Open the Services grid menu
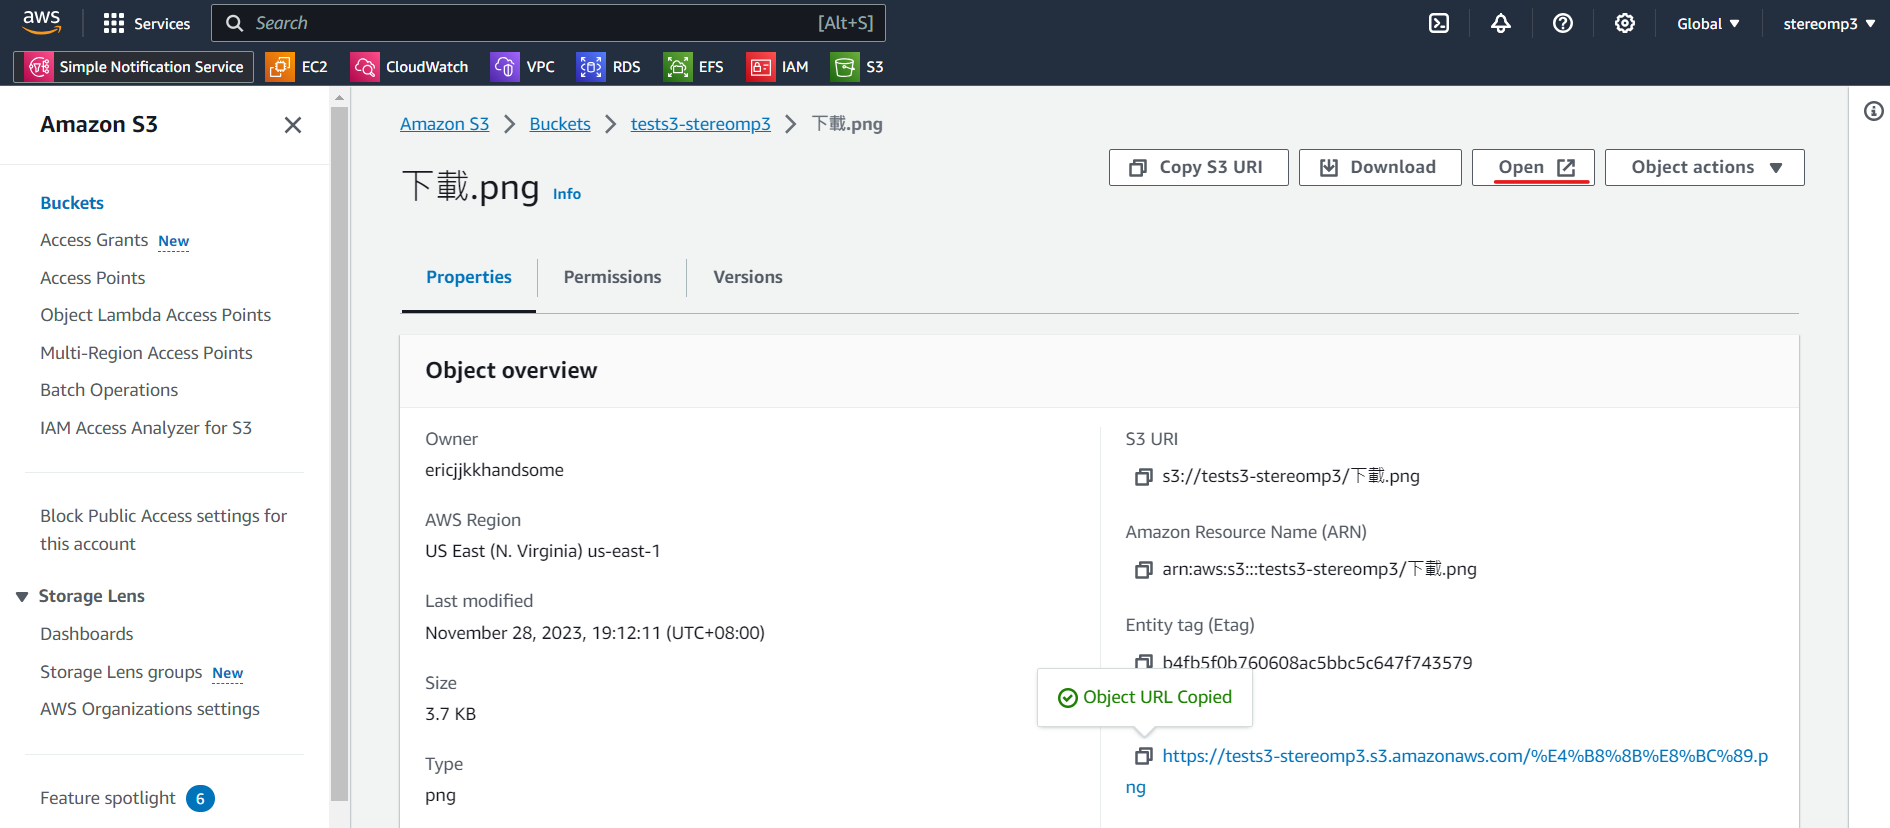Viewport: 1890px width, 828px height. 147,23
